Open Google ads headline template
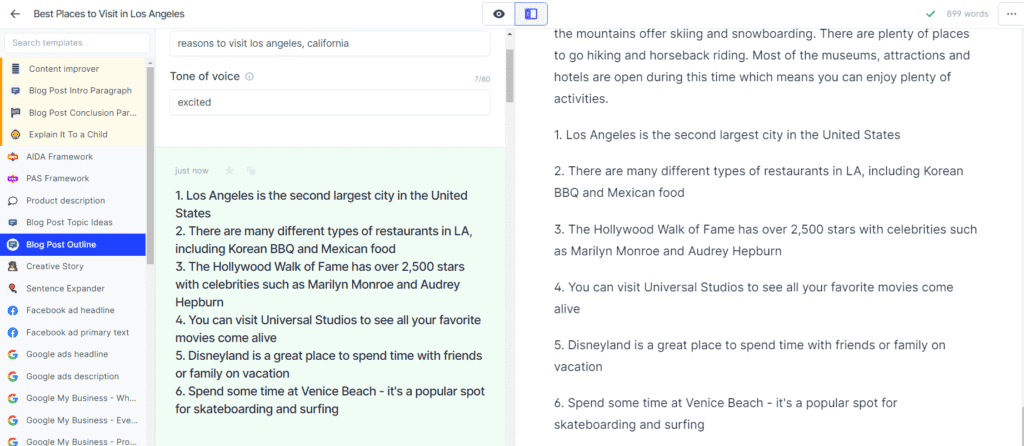The width and height of the screenshot is (1024, 446). pos(73,355)
